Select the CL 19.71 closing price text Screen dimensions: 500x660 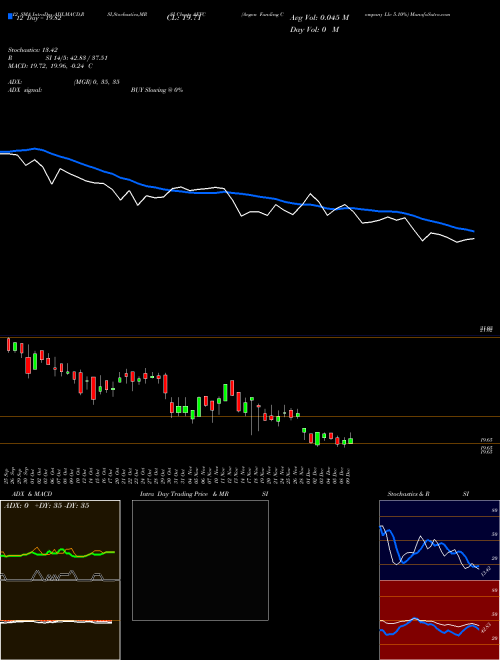coord(184,18)
